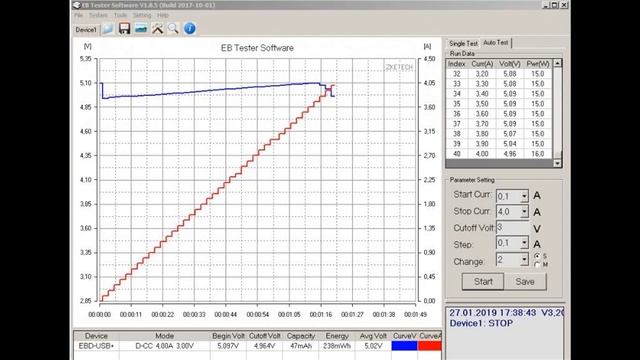Select Run Data row index 38
The image size is (640, 360).
point(499,134)
